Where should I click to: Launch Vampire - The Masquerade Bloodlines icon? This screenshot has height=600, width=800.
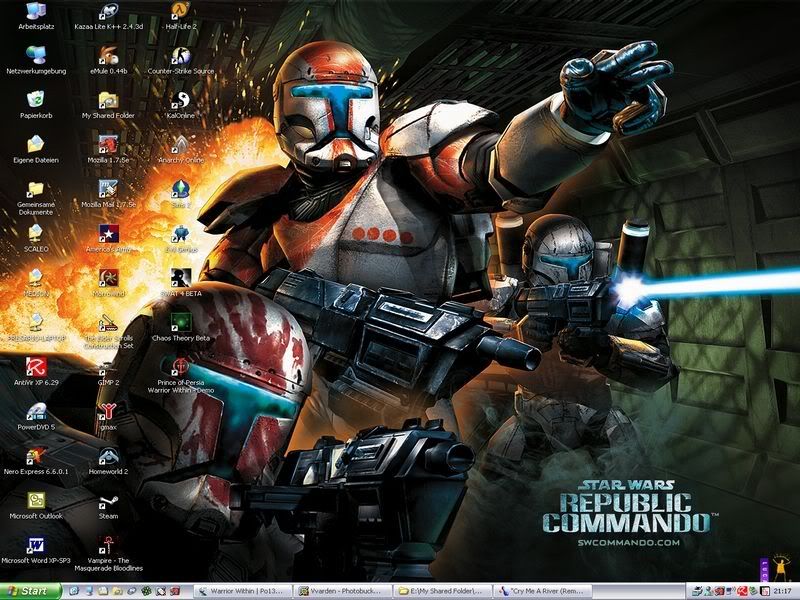coord(108,553)
